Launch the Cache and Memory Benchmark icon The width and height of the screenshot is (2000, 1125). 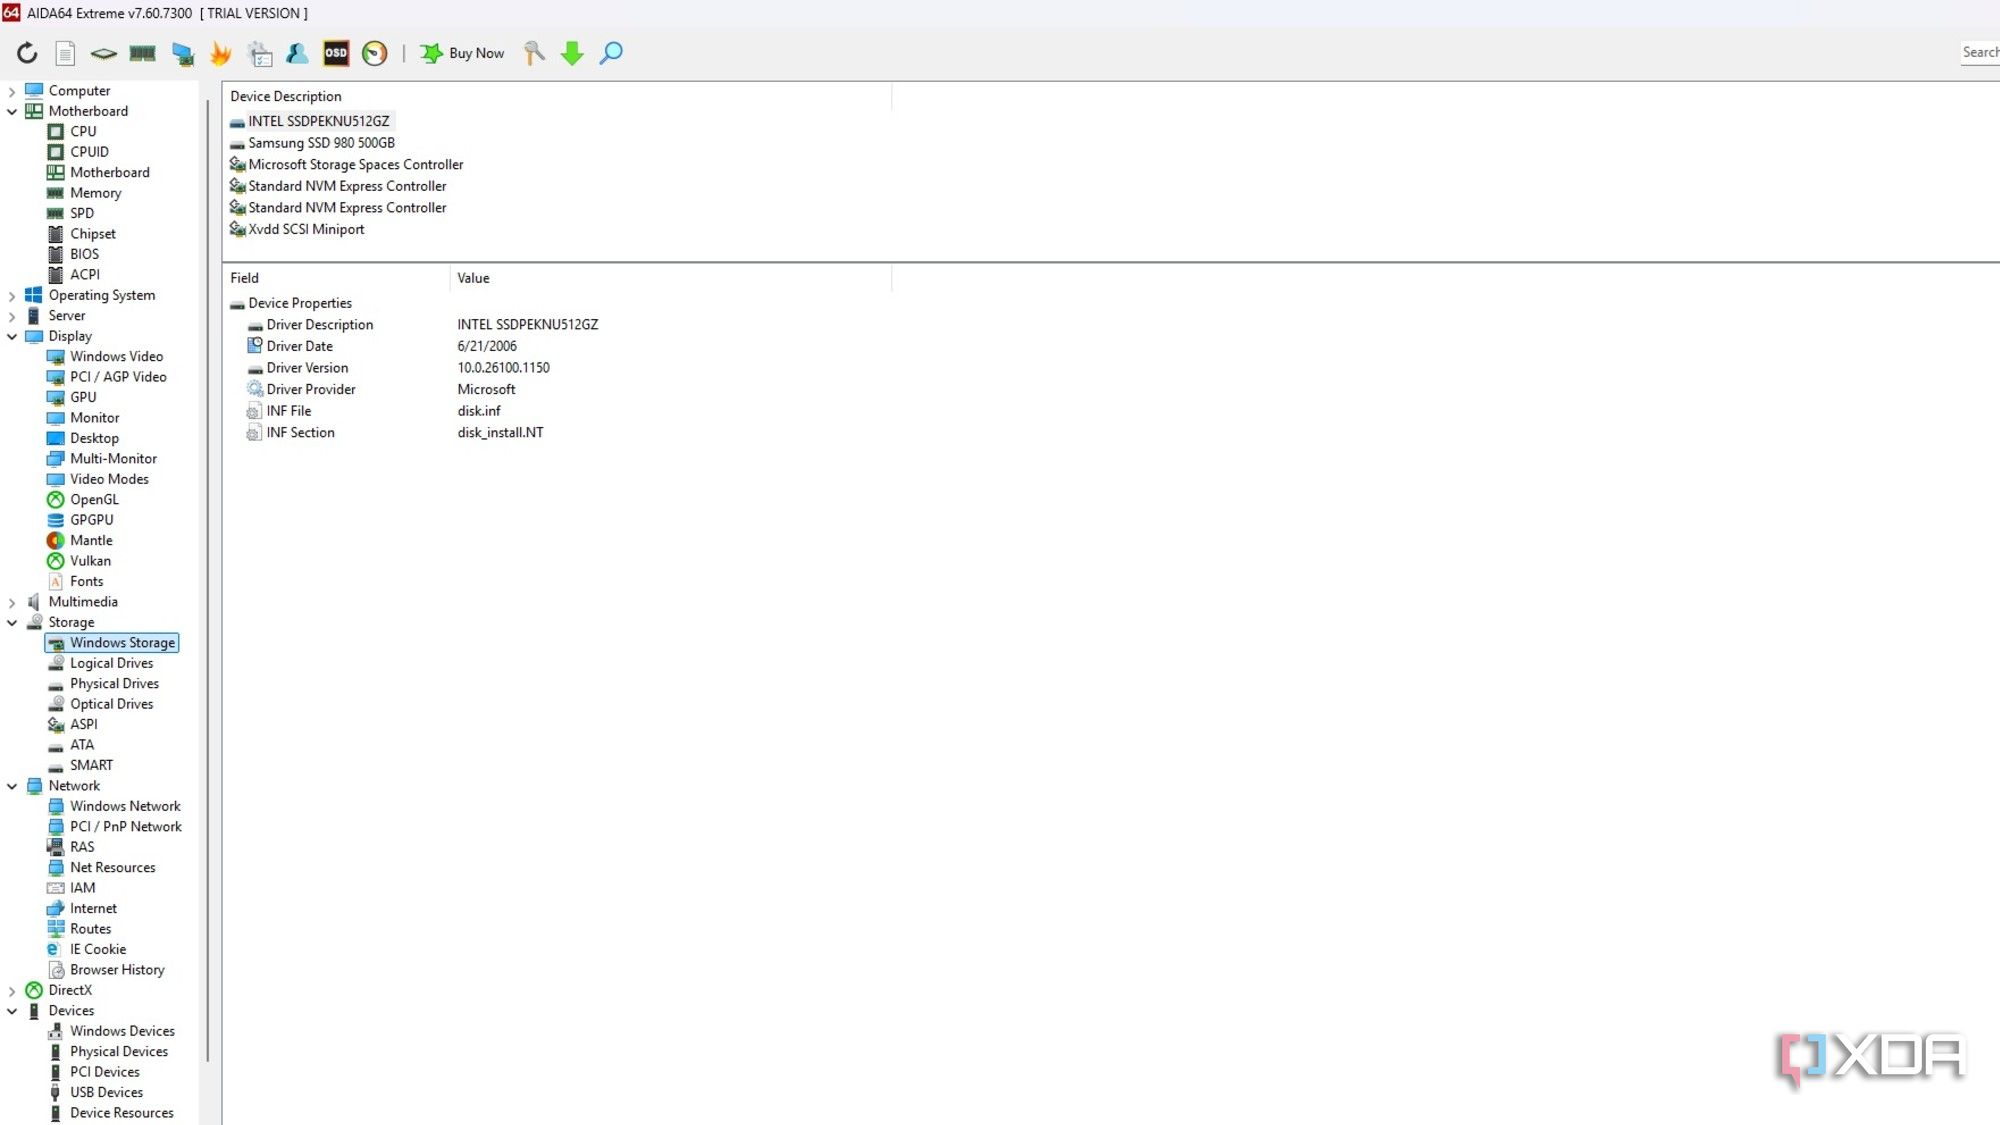point(142,53)
